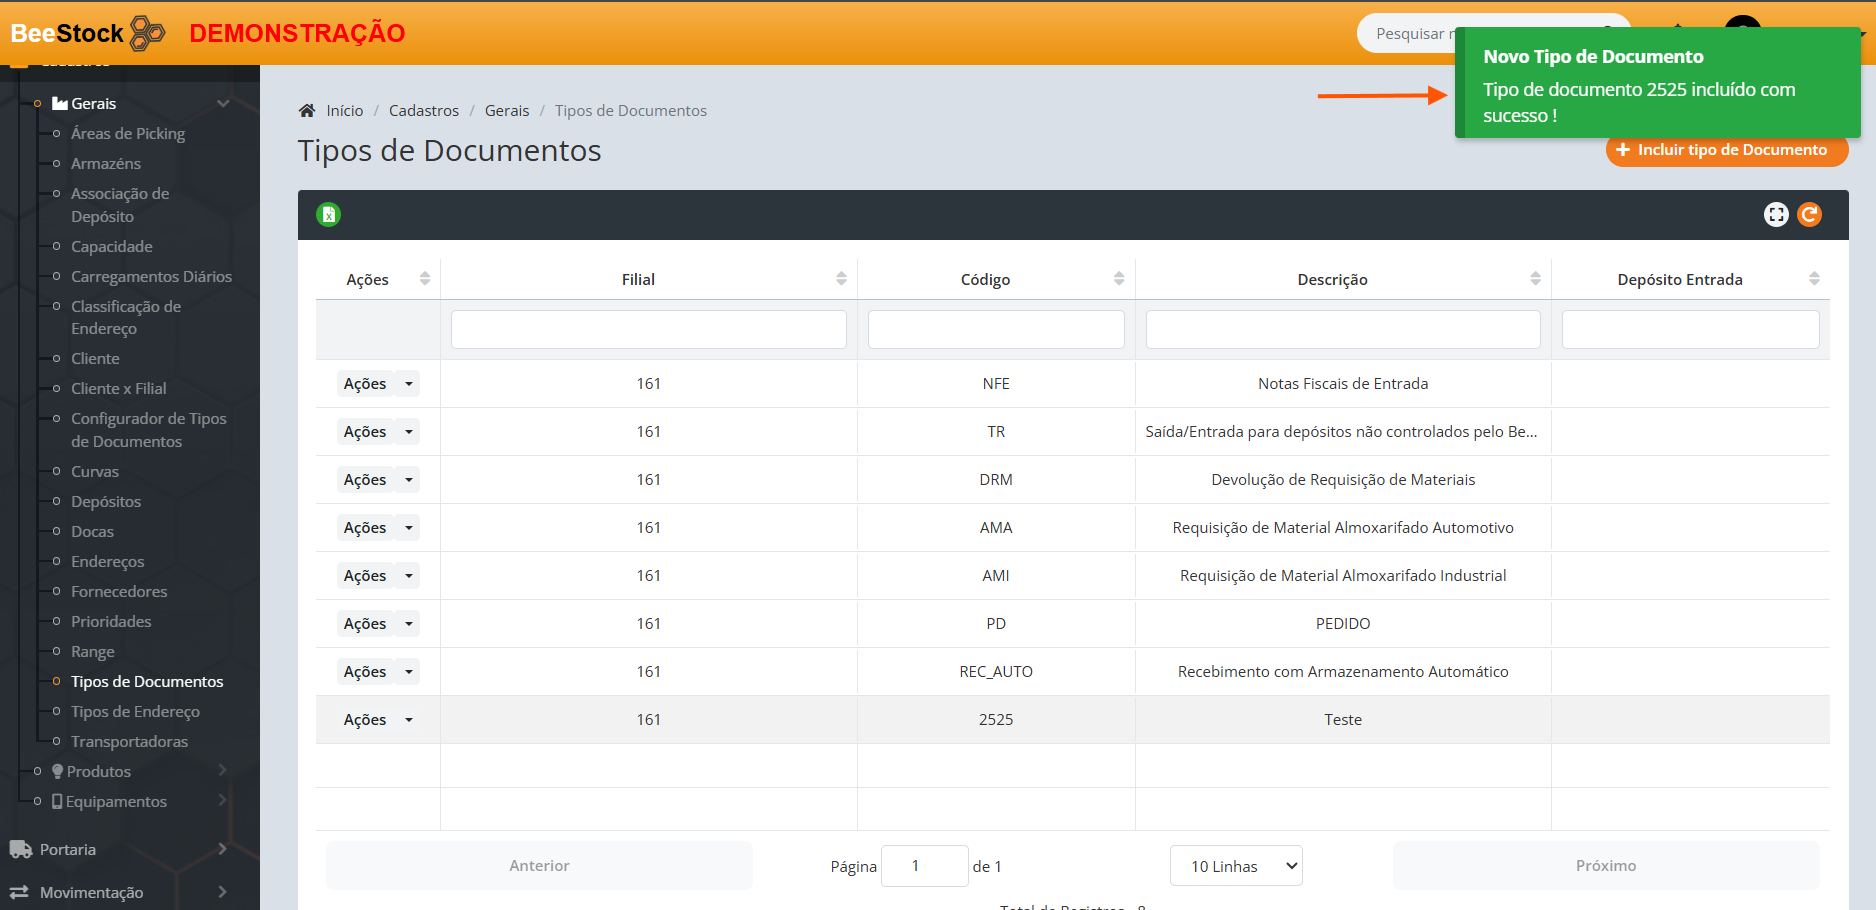Sort table by Código column arrows
The image size is (1876, 910).
[x=1118, y=279]
